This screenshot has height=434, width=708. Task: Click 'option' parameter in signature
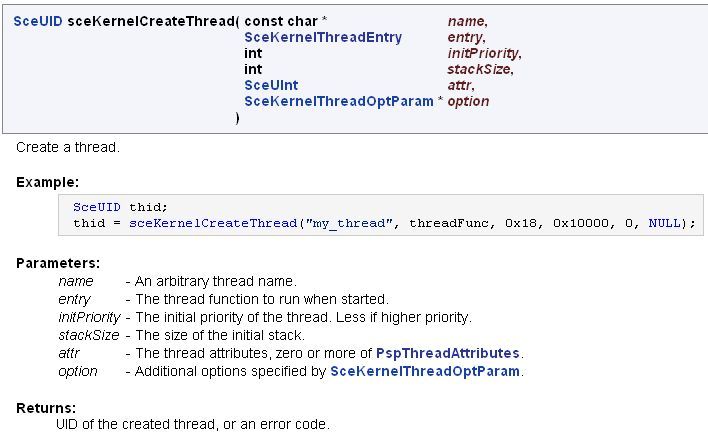click(x=468, y=101)
